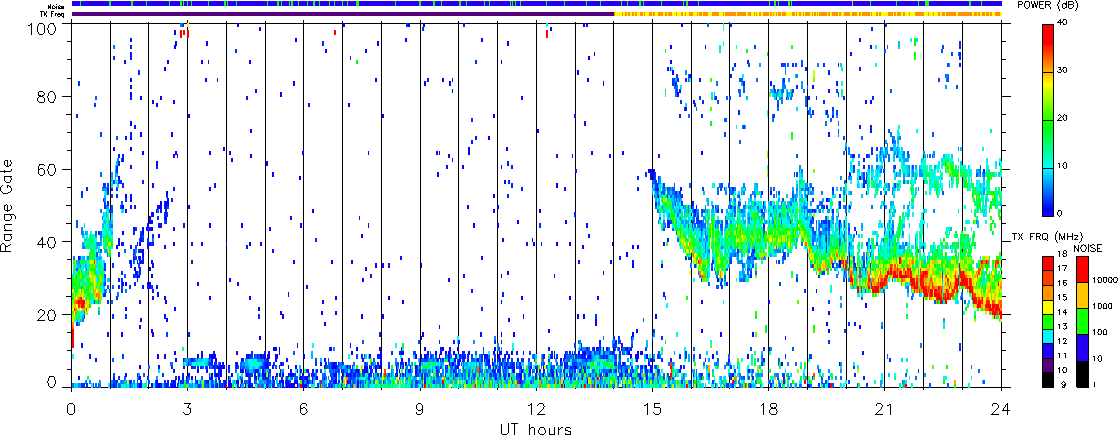Select the "POWER (dB)" legend title

tap(1049, 6)
